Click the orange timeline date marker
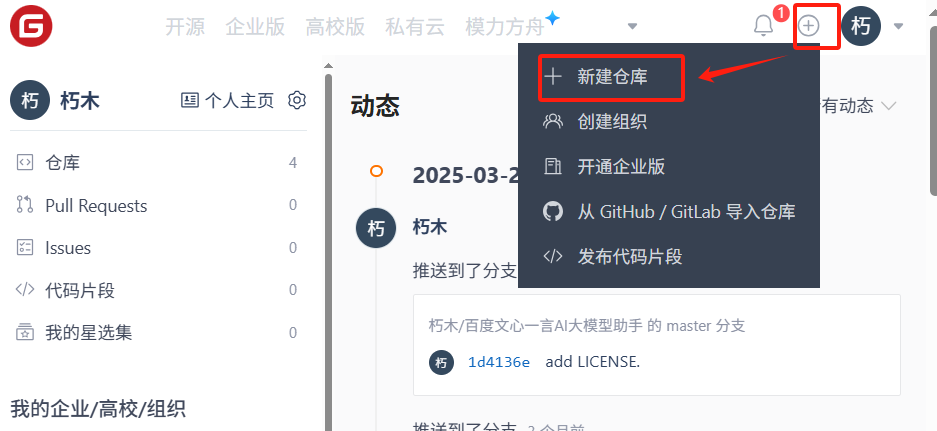 (x=376, y=172)
